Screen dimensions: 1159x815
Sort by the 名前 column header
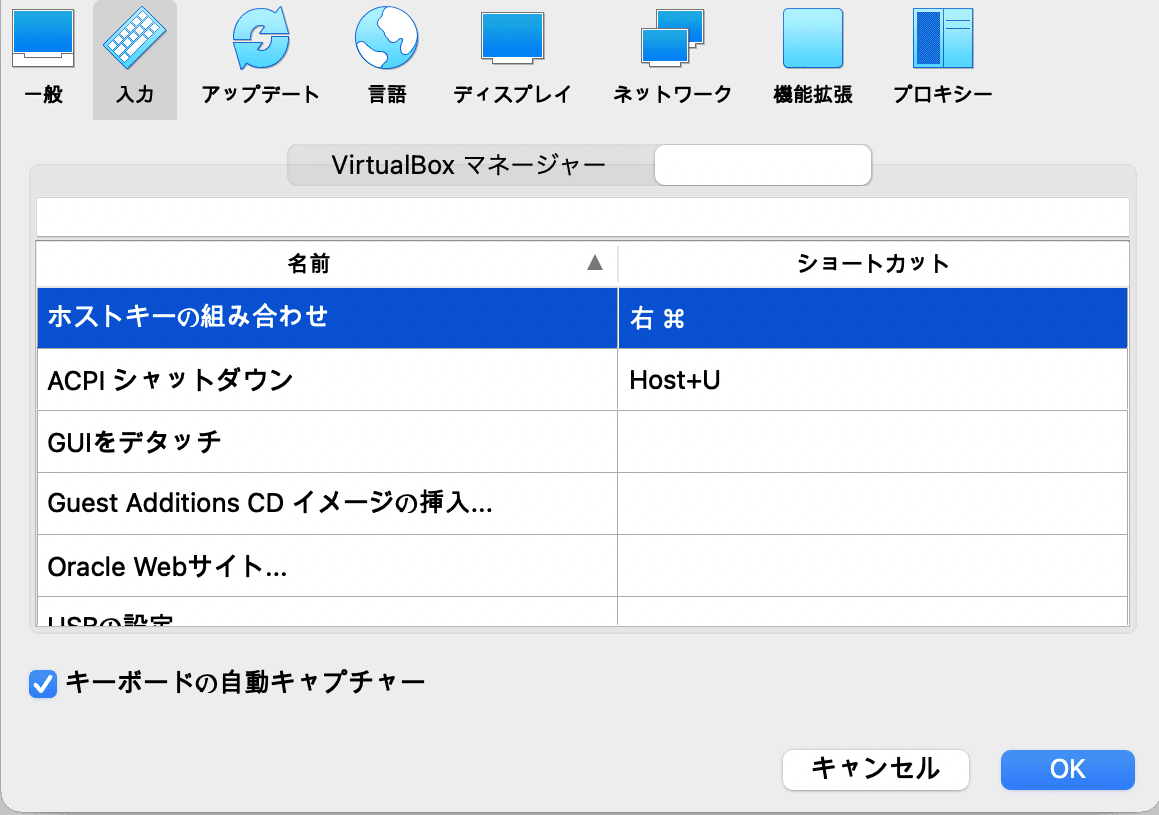click(327, 263)
